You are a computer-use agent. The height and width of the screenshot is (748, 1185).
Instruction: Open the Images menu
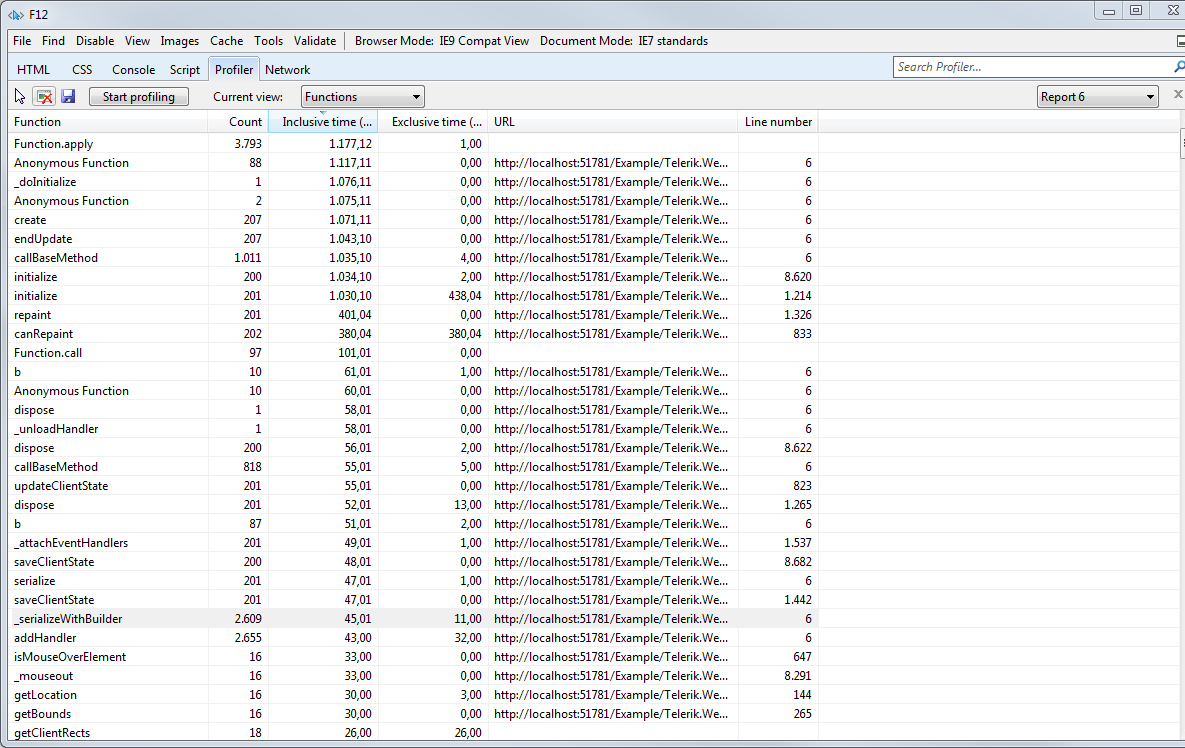(x=179, y=41)
